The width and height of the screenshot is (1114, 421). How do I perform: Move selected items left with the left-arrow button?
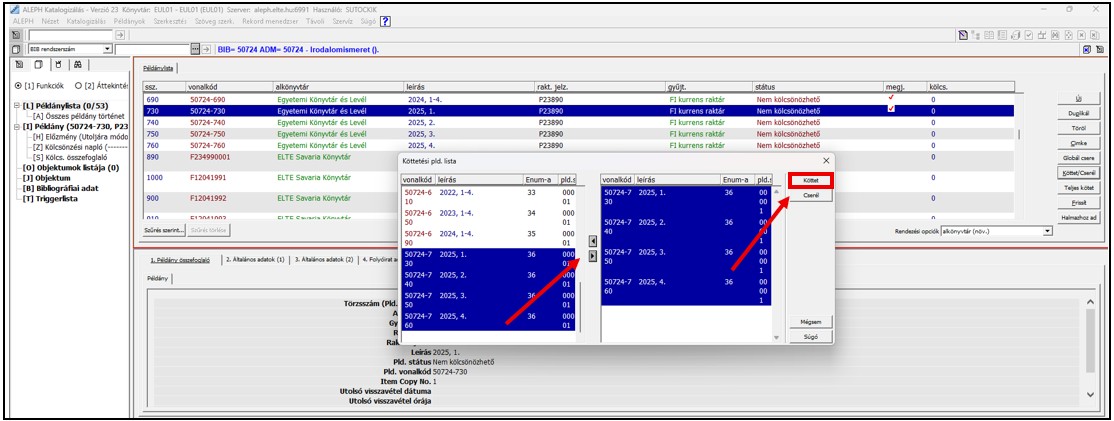593,242
